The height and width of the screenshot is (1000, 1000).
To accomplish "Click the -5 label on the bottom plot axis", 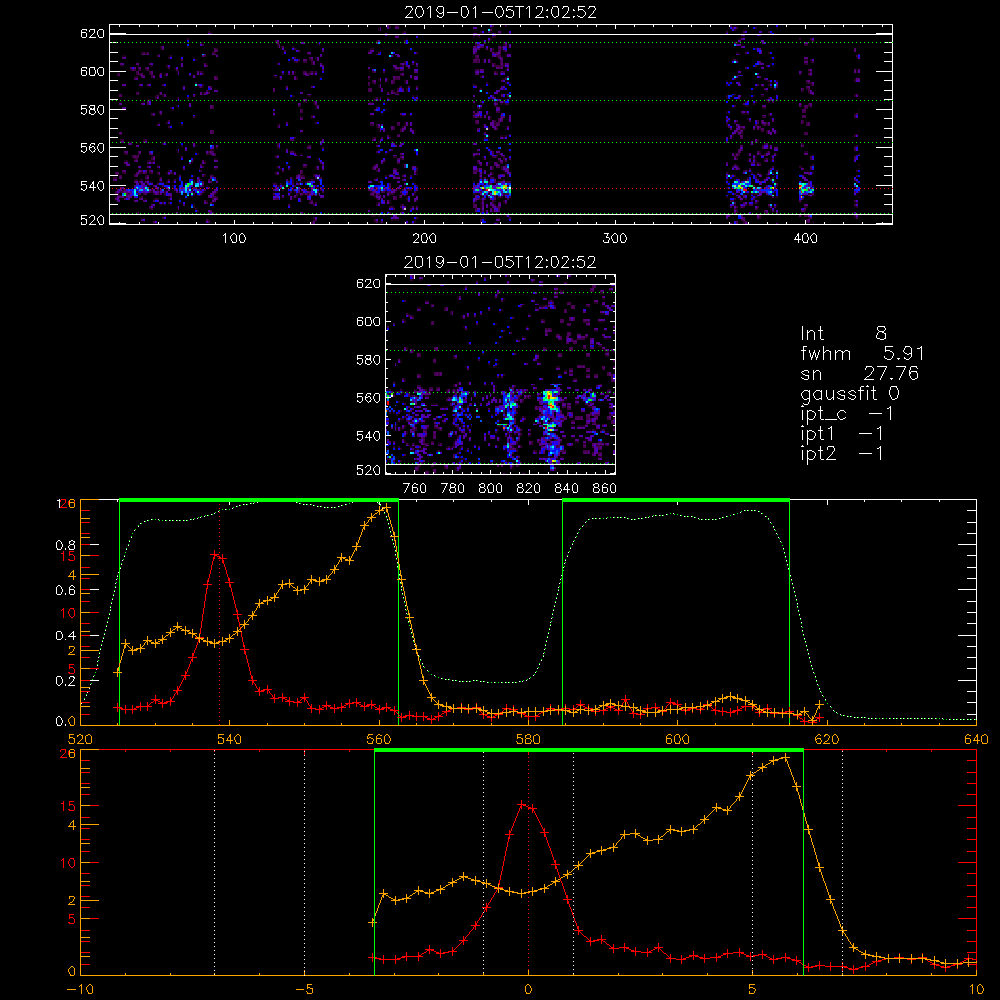I will click(x=304, y=990).
